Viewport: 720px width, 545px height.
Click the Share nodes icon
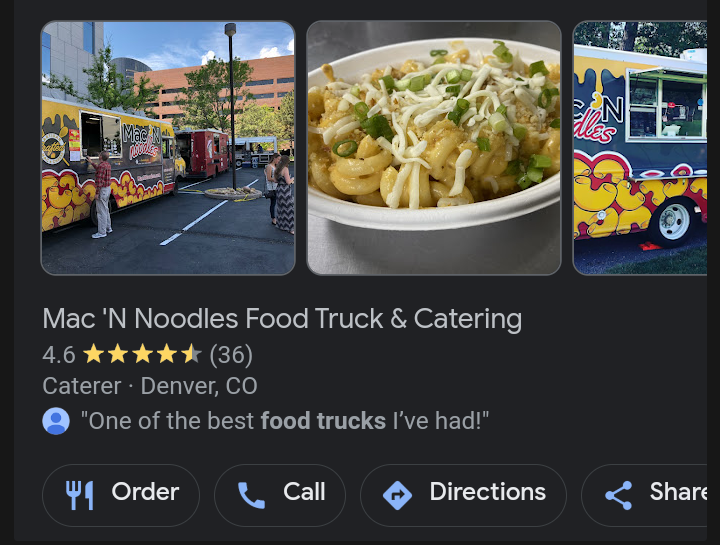[619, 495]
